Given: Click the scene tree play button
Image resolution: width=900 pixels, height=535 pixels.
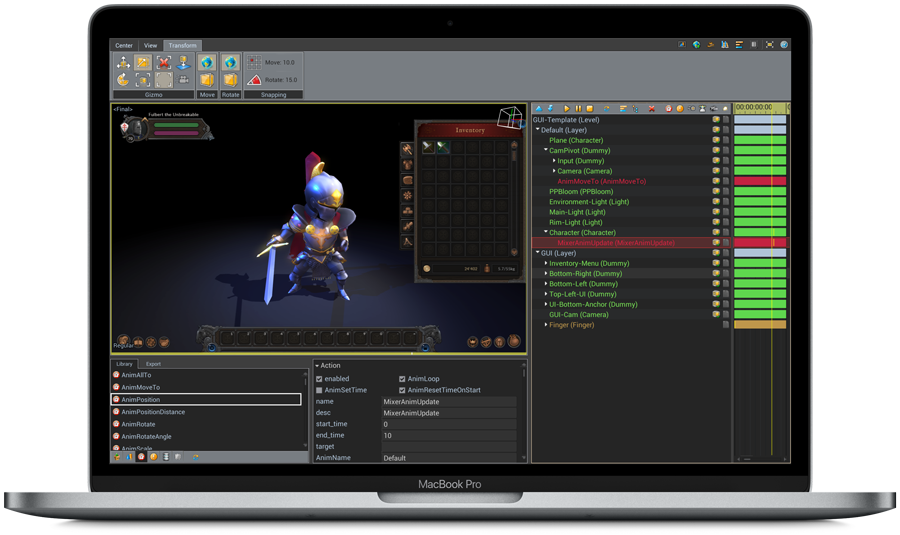Looking at the screenshot, I should (567, 108).
